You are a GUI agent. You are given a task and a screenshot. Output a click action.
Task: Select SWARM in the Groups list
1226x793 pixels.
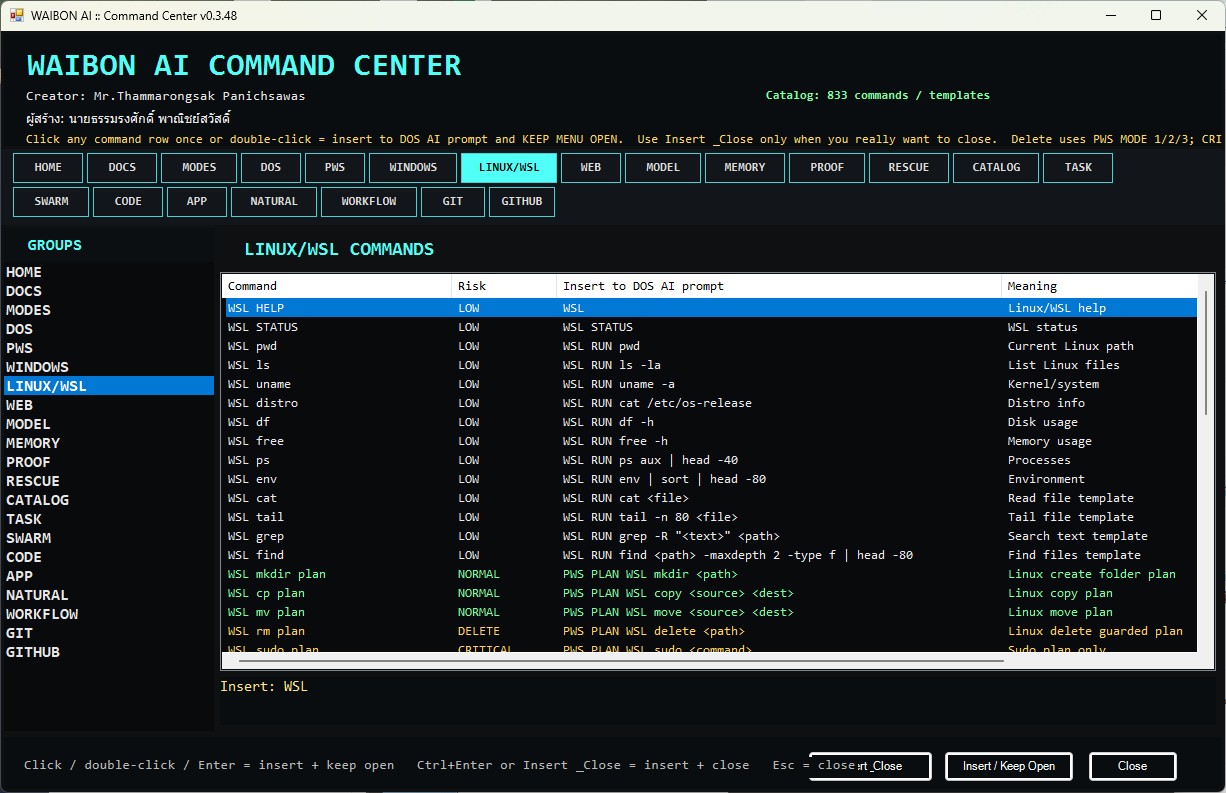coord(109,538)
